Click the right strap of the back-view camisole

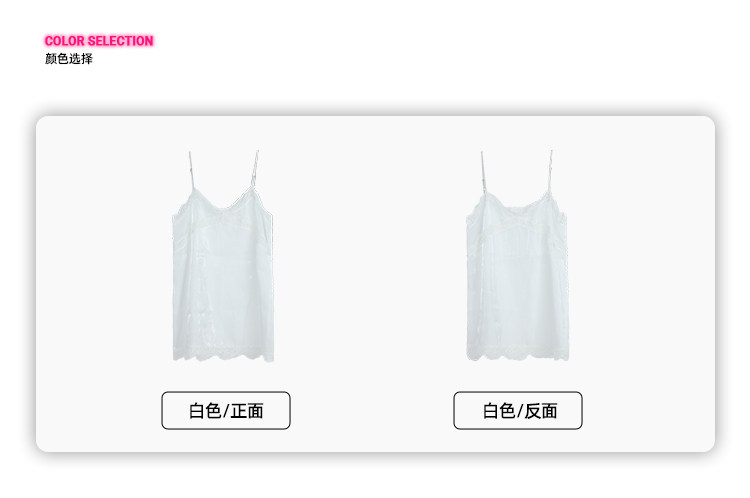click(550, 170)
